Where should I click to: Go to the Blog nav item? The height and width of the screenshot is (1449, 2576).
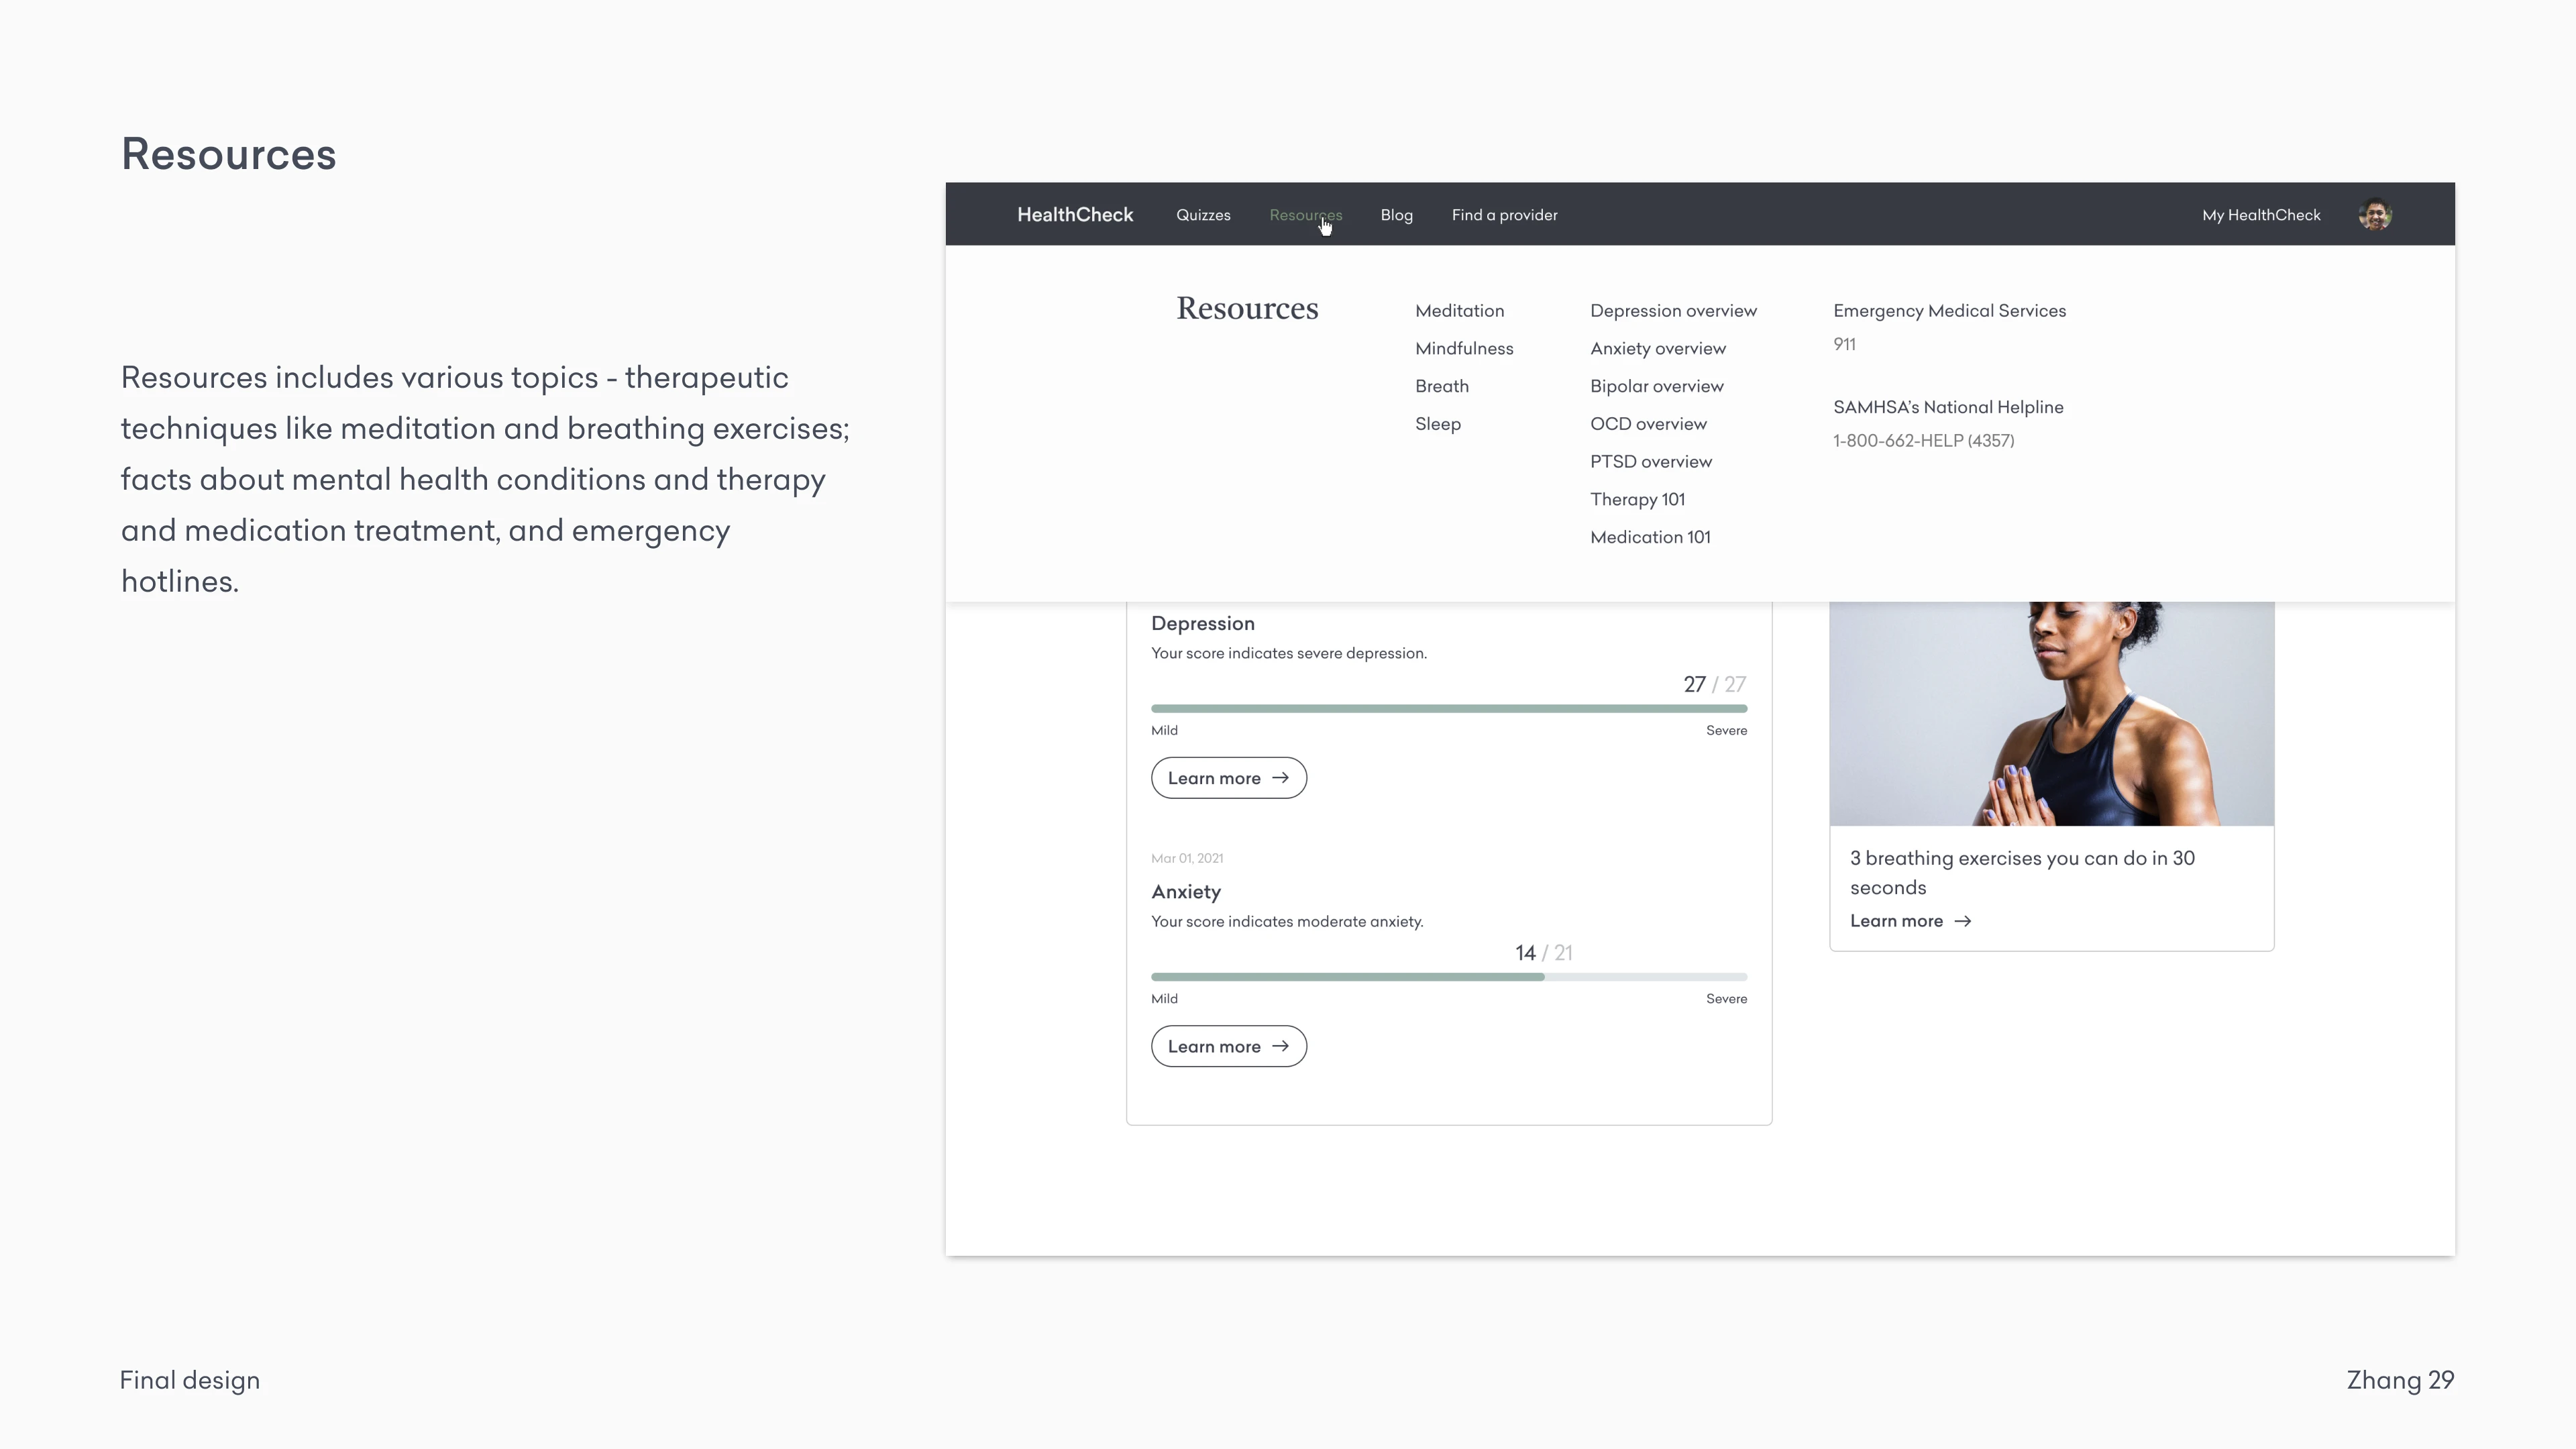click(x=1396, y=215)
